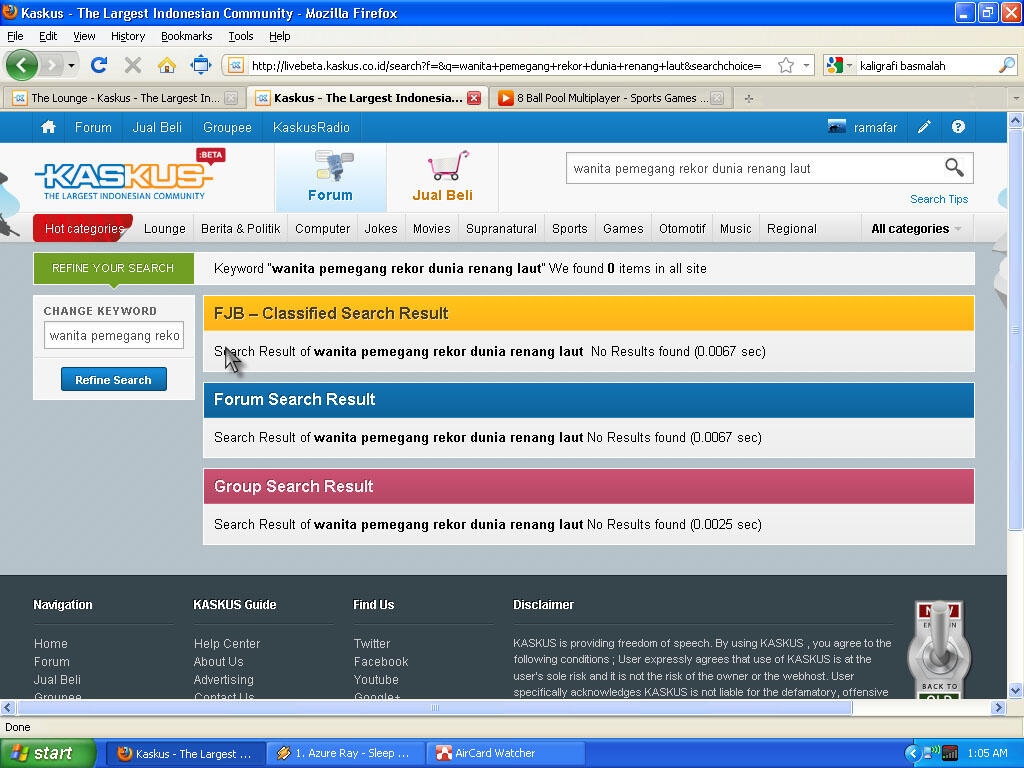Open Regional category
Image resolution: width=1024 pixels, height=768 pixels.
(792, 229)
